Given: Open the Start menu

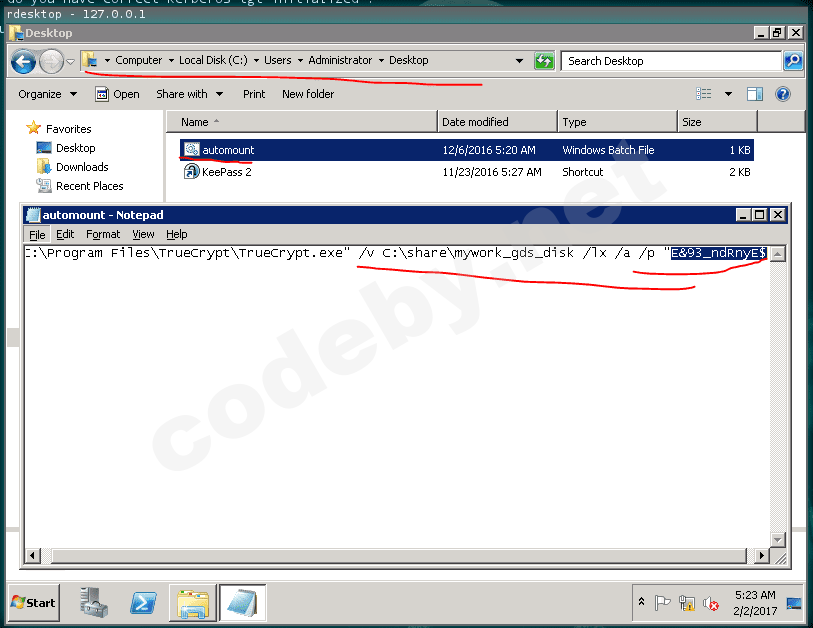Looking at the screenshot, I should point(34,603).
